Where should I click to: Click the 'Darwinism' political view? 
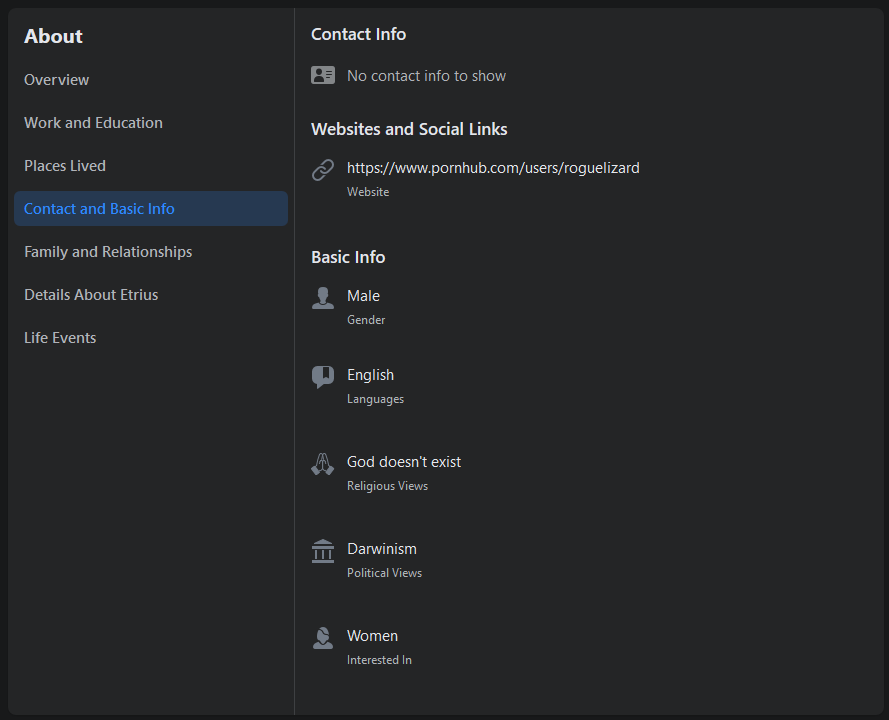click(382, 549)
